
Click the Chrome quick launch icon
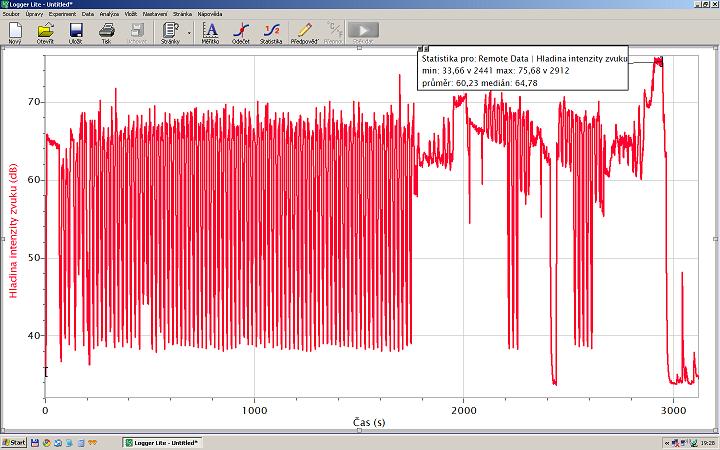point(46,443)
